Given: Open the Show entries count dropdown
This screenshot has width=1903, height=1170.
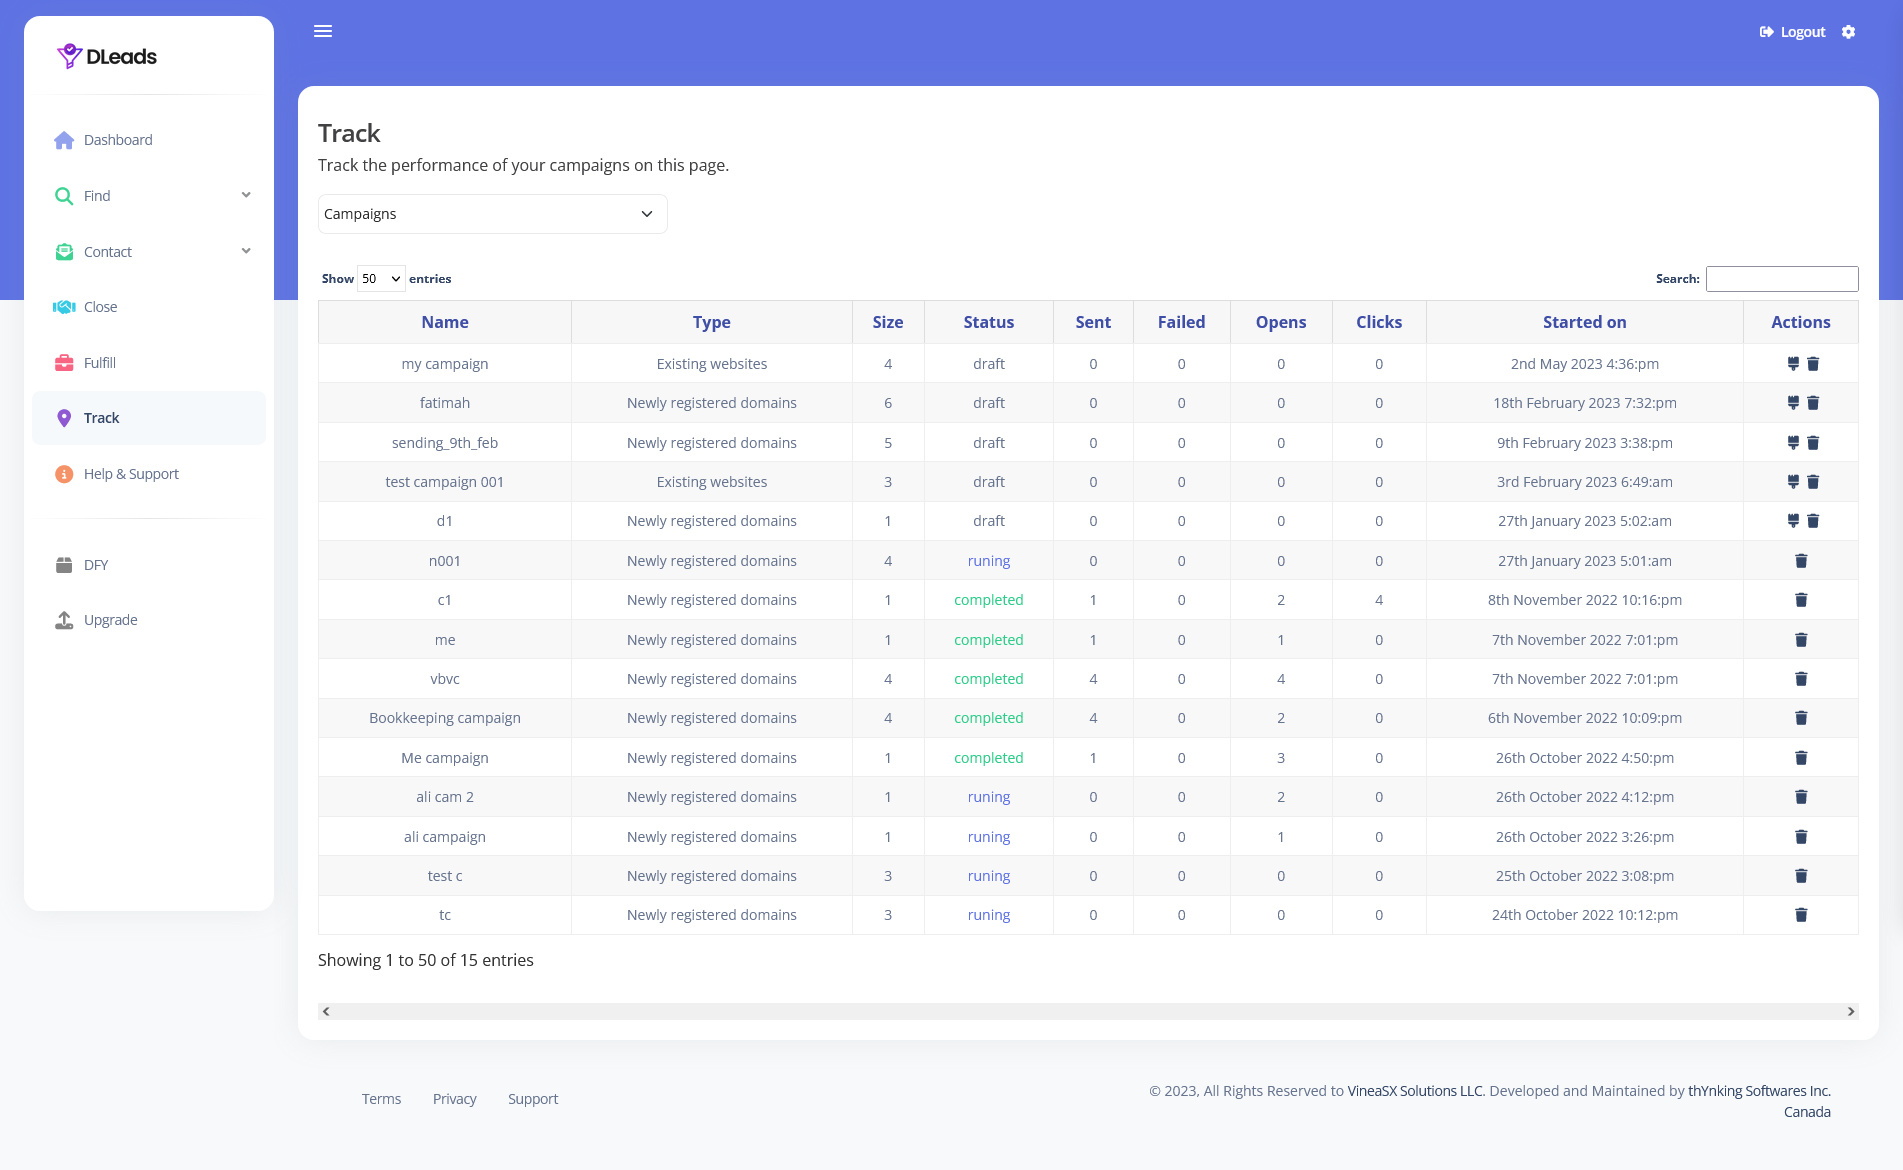Looking at the screenshot, I should pos(381,279).
